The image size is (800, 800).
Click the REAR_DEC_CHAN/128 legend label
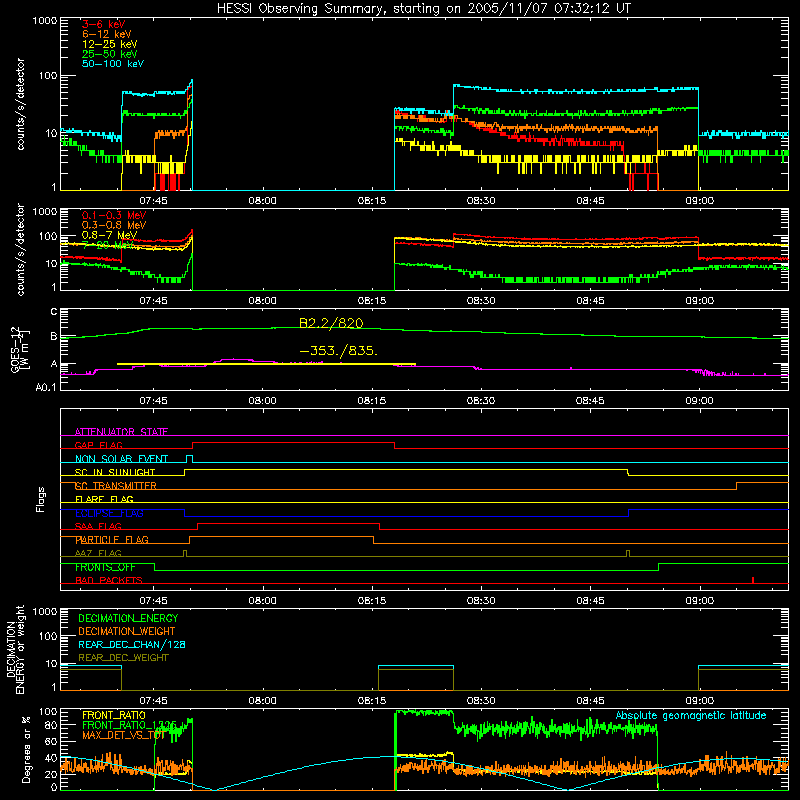(x=132, y=644)
